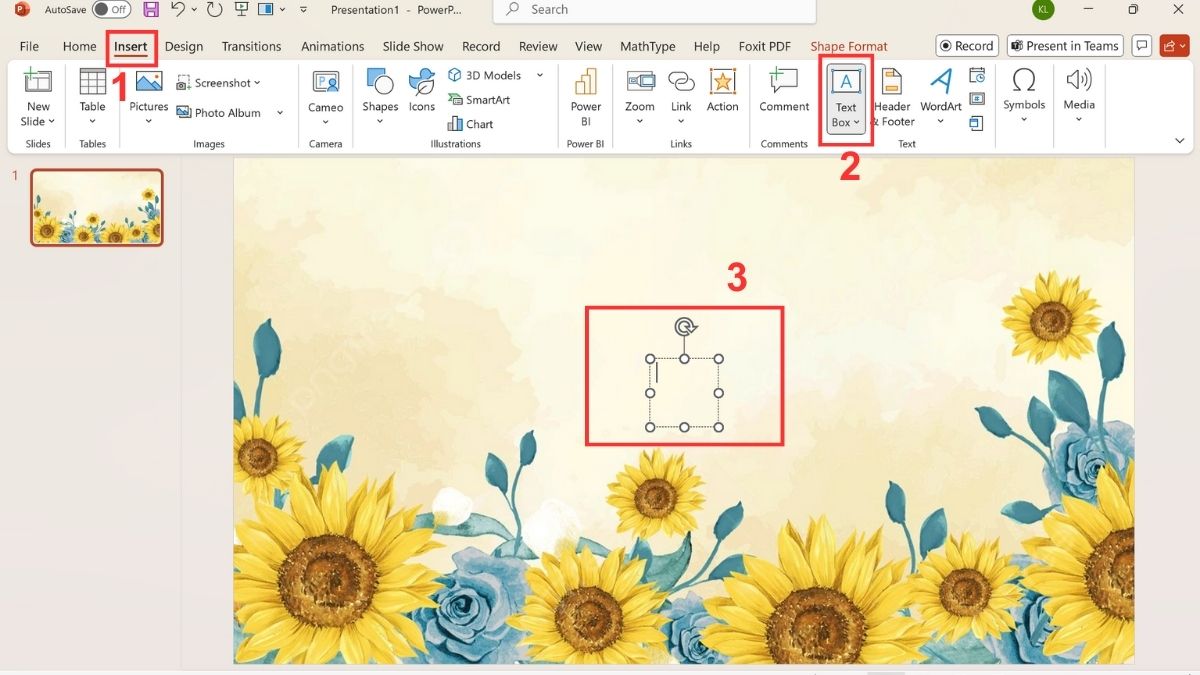Insert Slide Number icon

[977, 99]
